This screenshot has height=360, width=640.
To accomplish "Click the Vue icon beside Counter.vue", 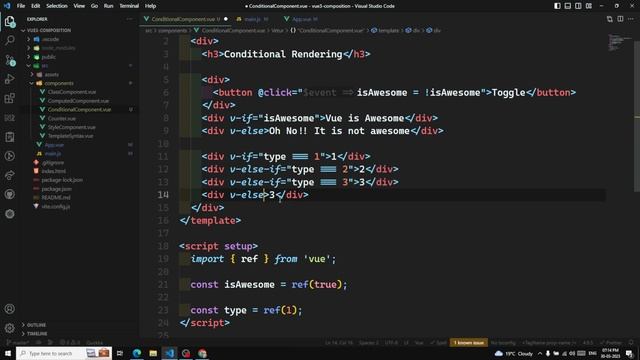I will (x=42, y=118).
